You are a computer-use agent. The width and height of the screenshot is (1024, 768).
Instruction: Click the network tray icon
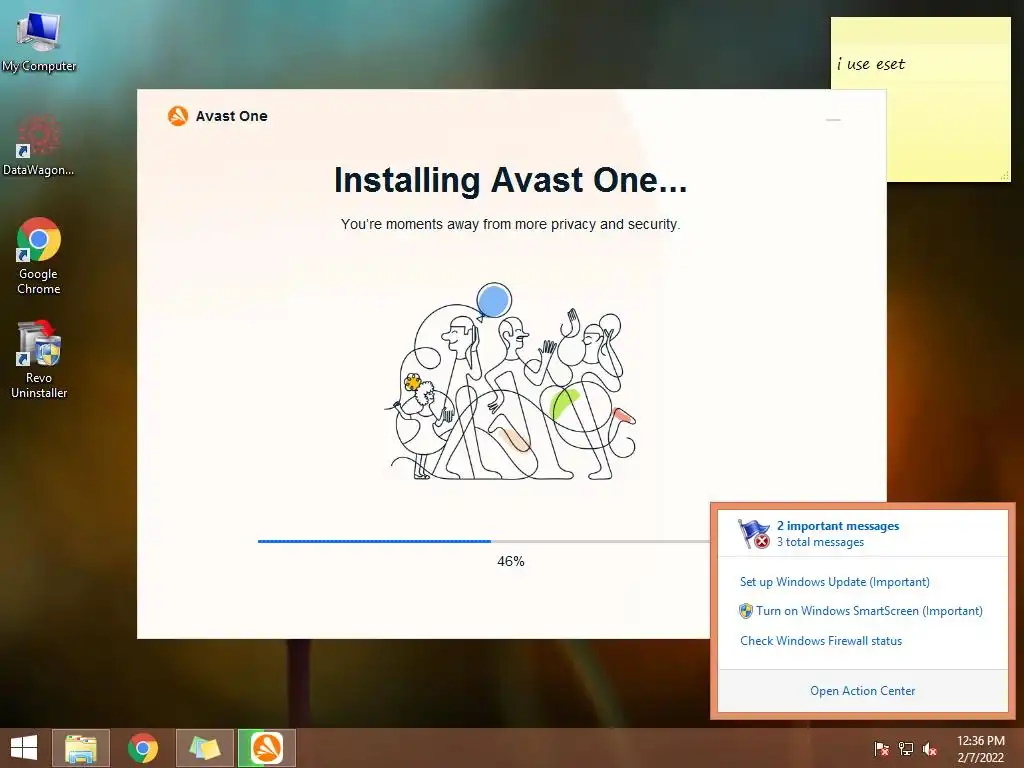tap(906, 748)
